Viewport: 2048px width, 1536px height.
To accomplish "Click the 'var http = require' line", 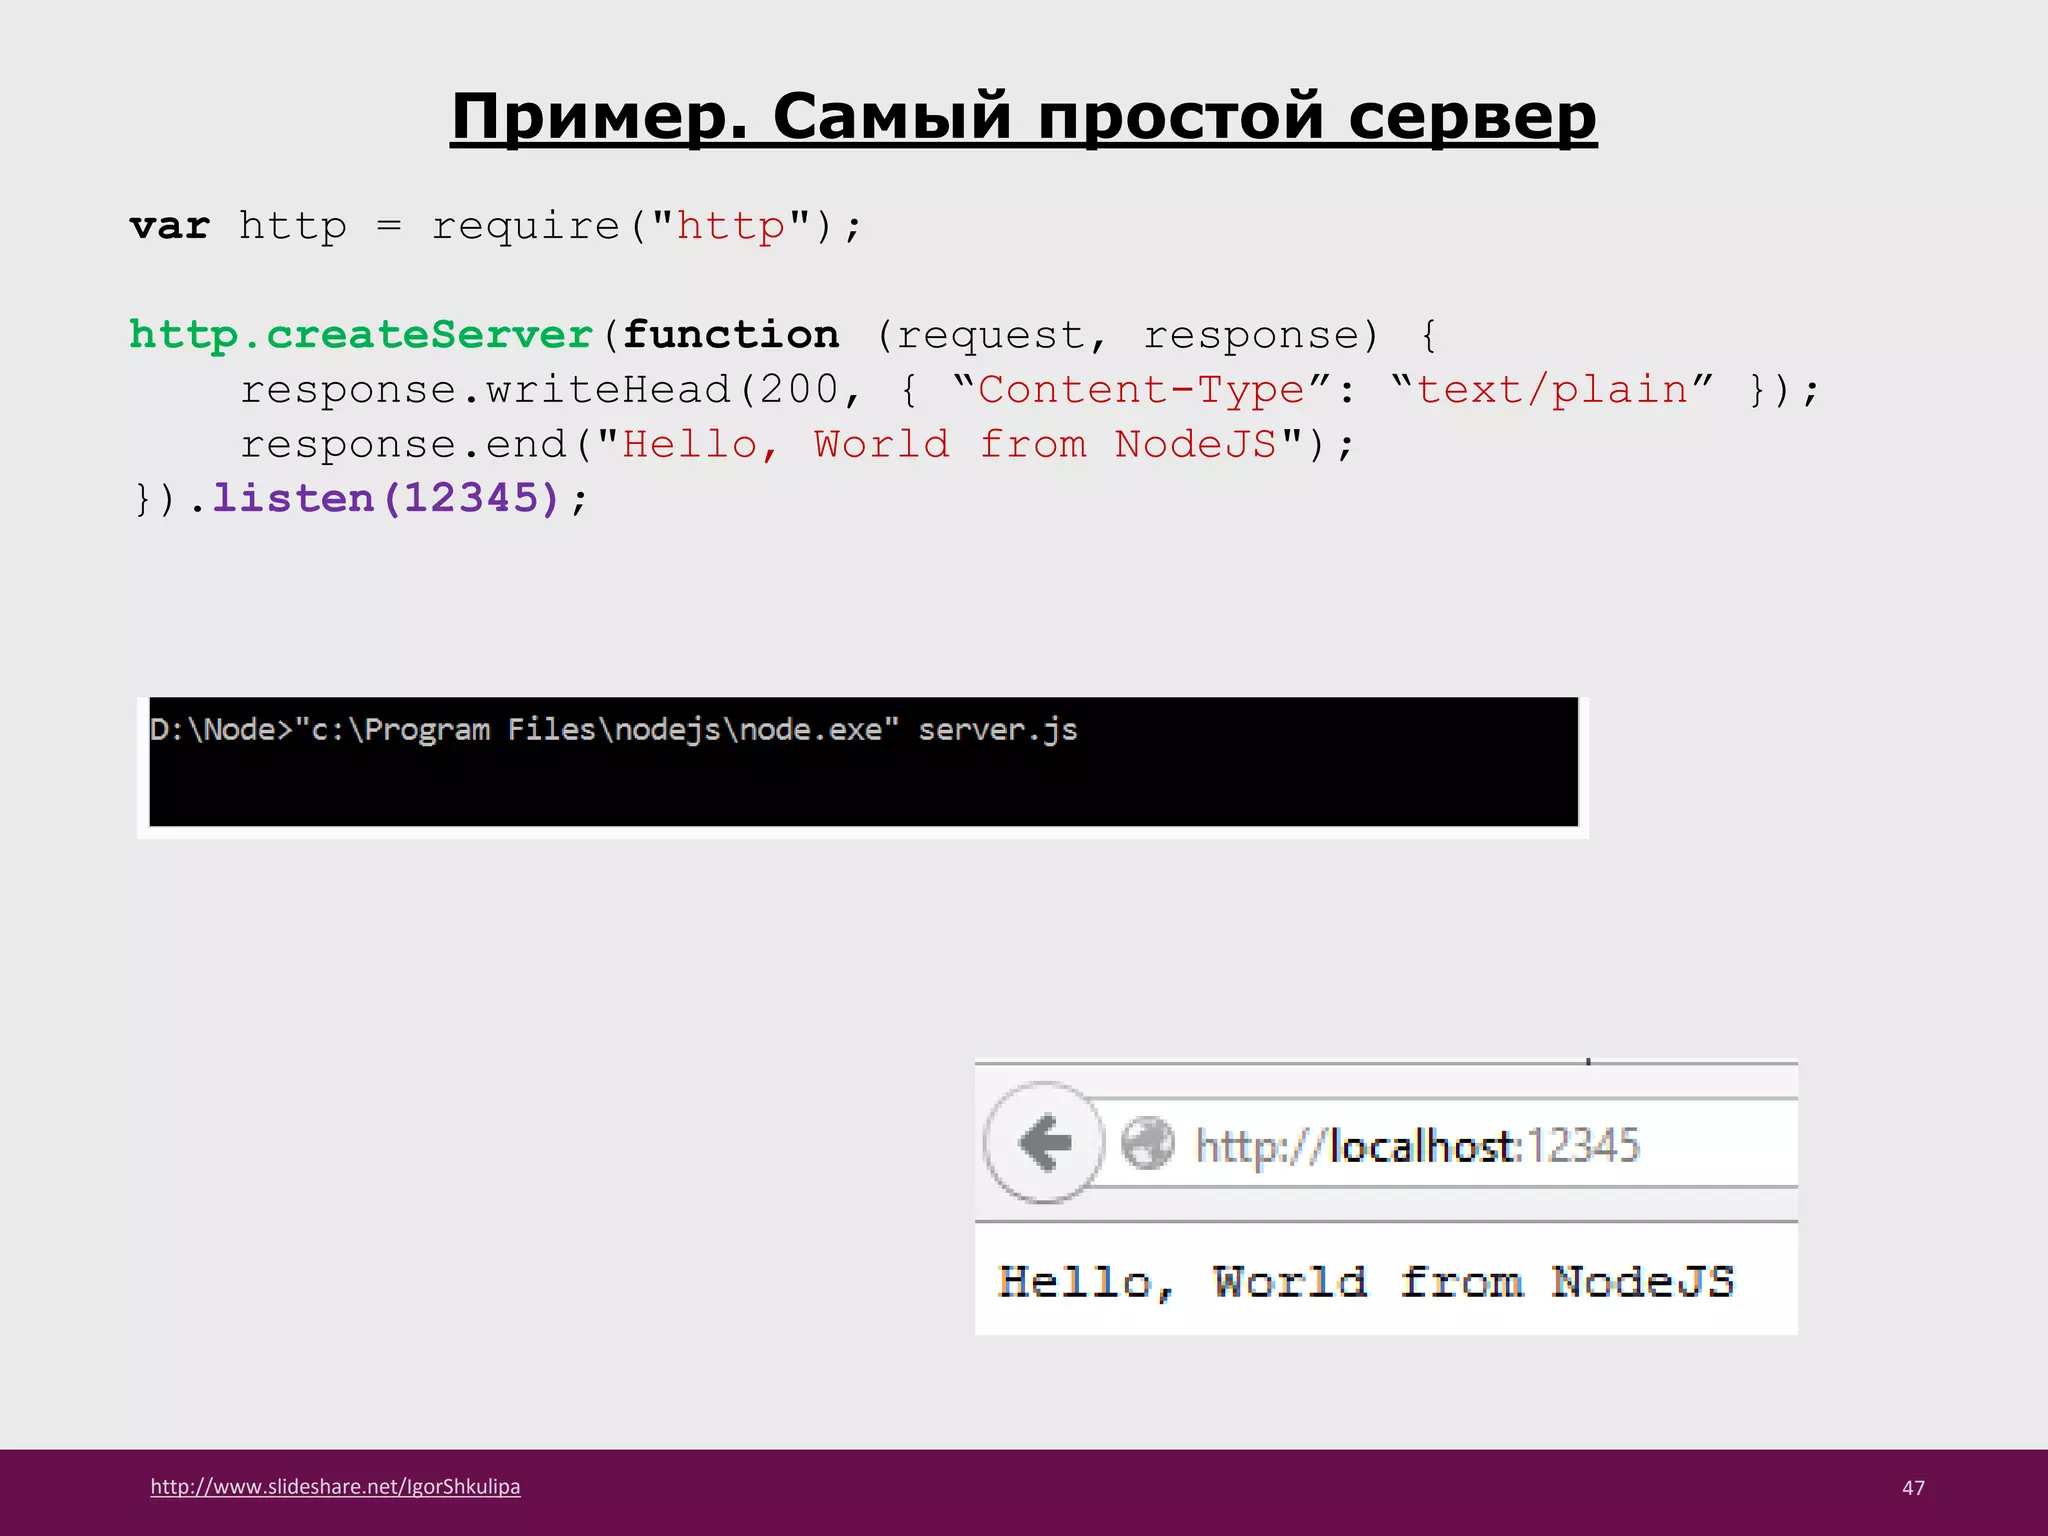I will coord(495,226).
